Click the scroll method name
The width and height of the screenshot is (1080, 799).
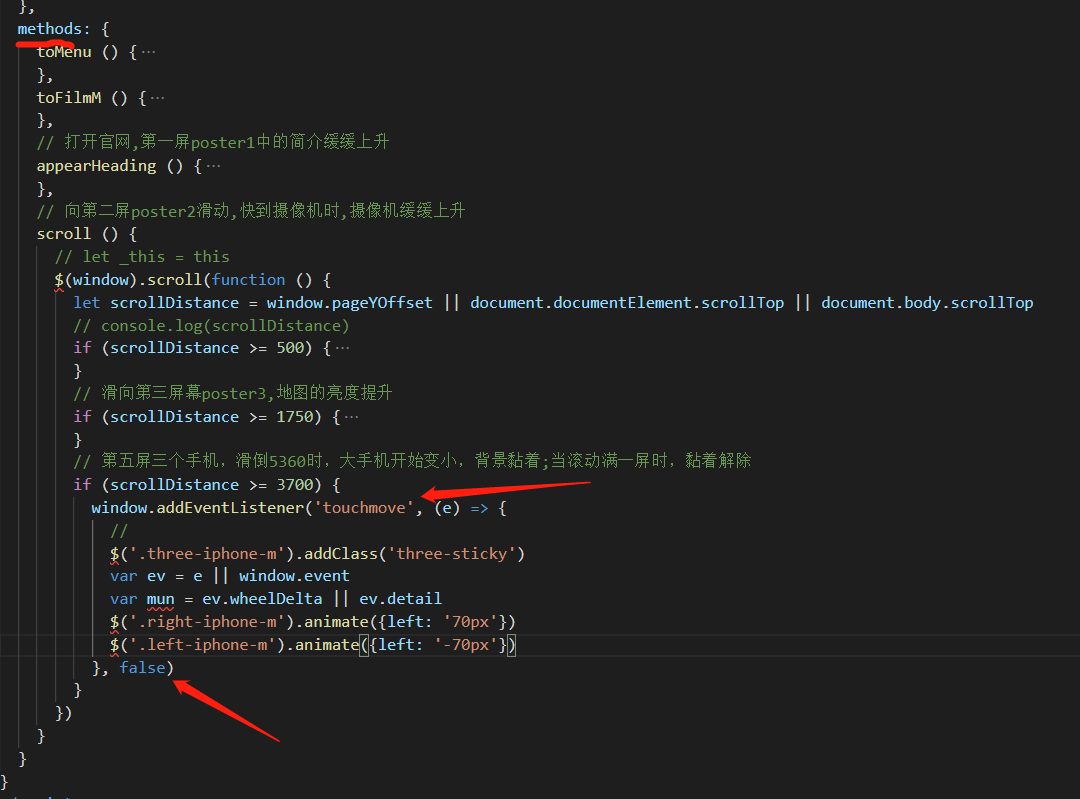tap(63, 233)
